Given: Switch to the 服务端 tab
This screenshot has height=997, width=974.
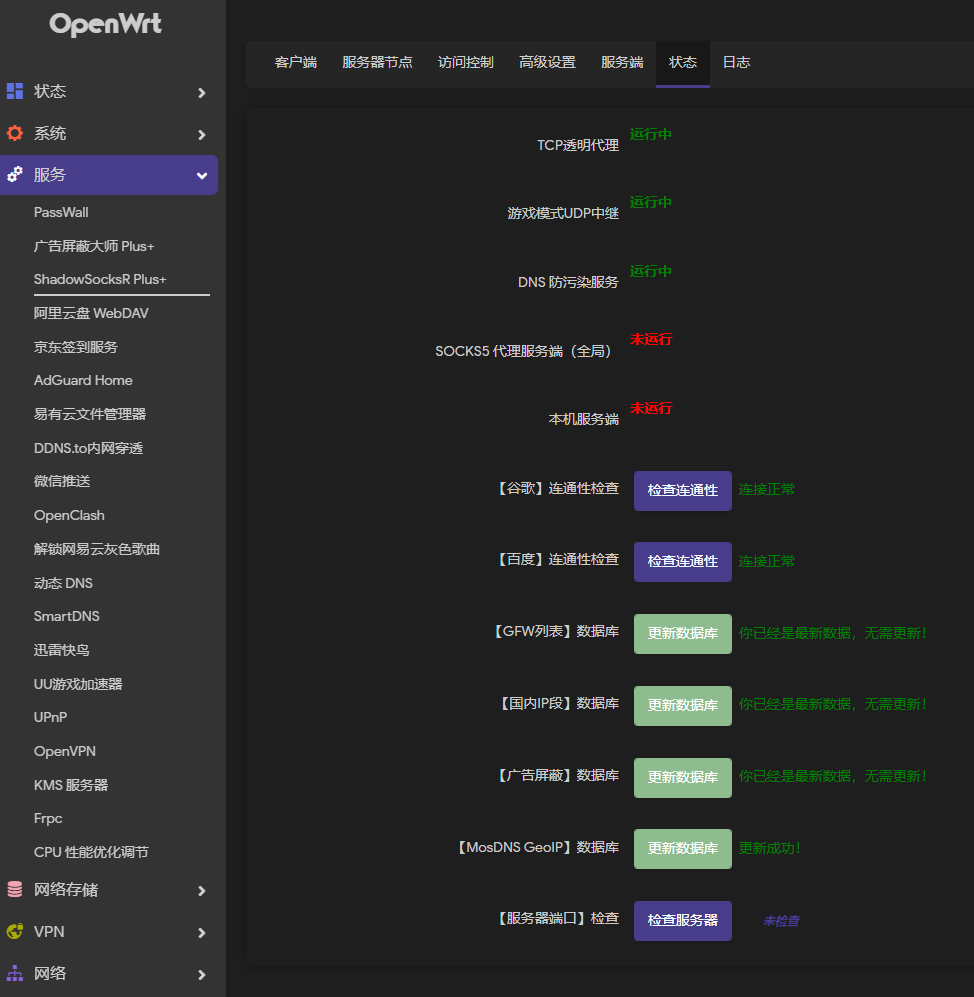Looking at the screenshot, I should pos(622,62).
